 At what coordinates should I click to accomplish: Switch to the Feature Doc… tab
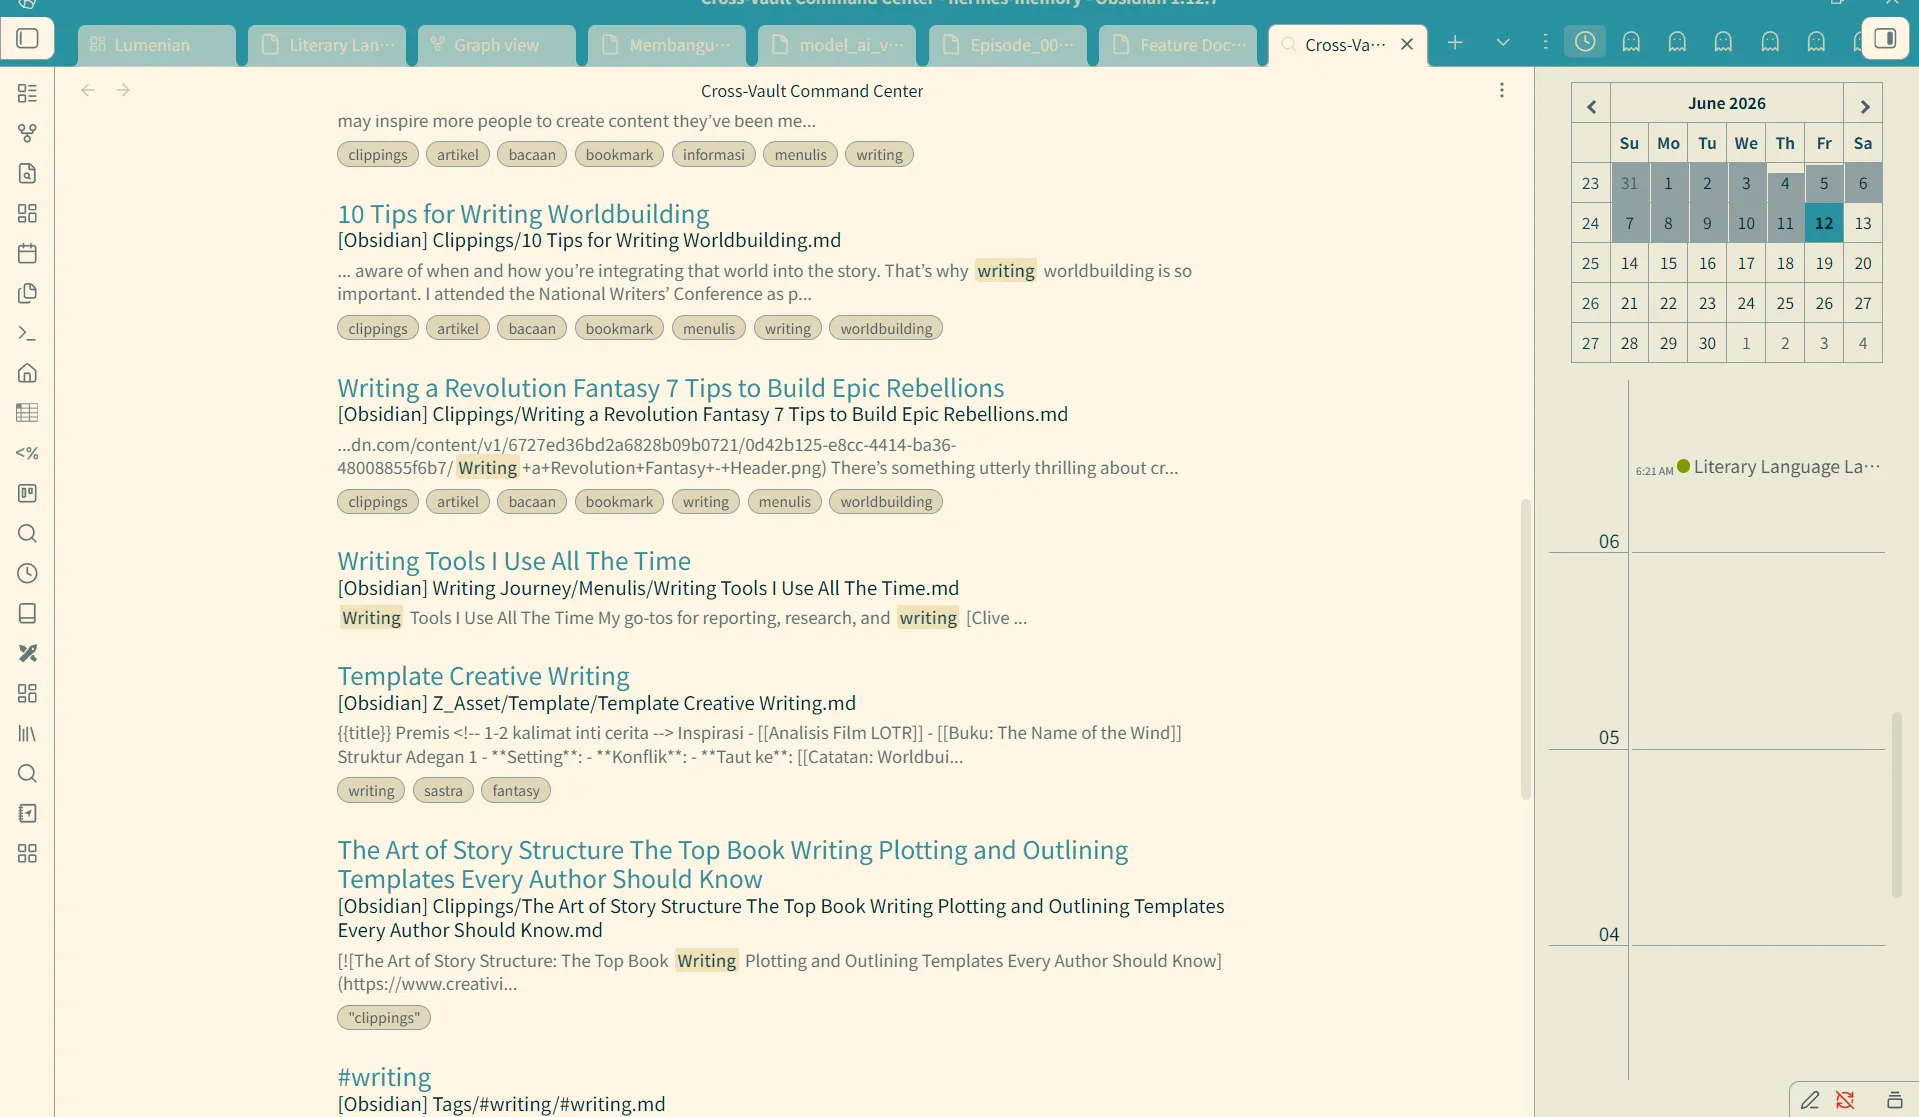(x=1177, y=45)
